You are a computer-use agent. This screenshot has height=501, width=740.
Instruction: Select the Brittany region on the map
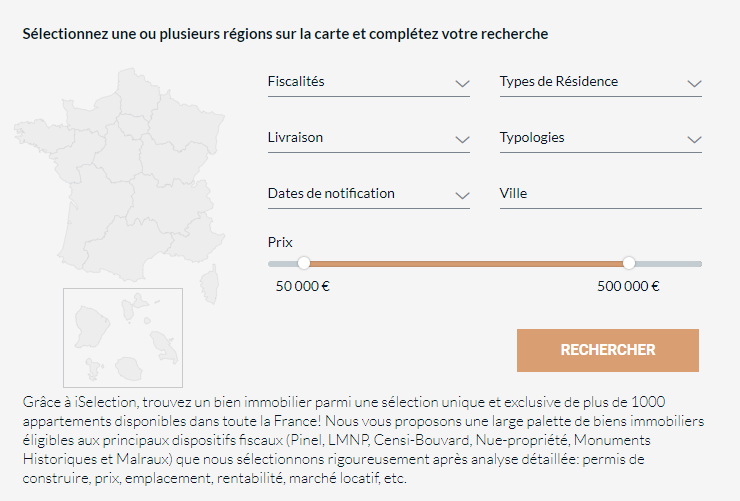[x=40, y=134]
